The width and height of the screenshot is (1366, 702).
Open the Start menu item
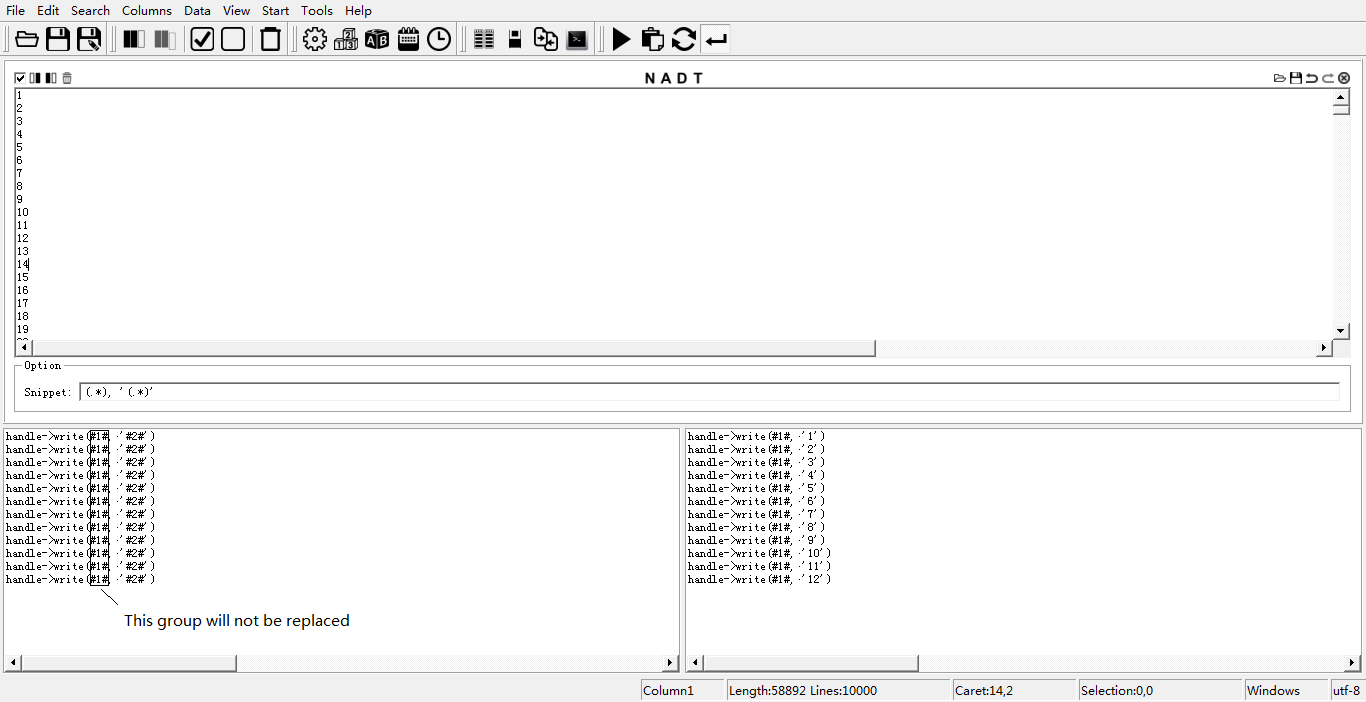[276, 10]
